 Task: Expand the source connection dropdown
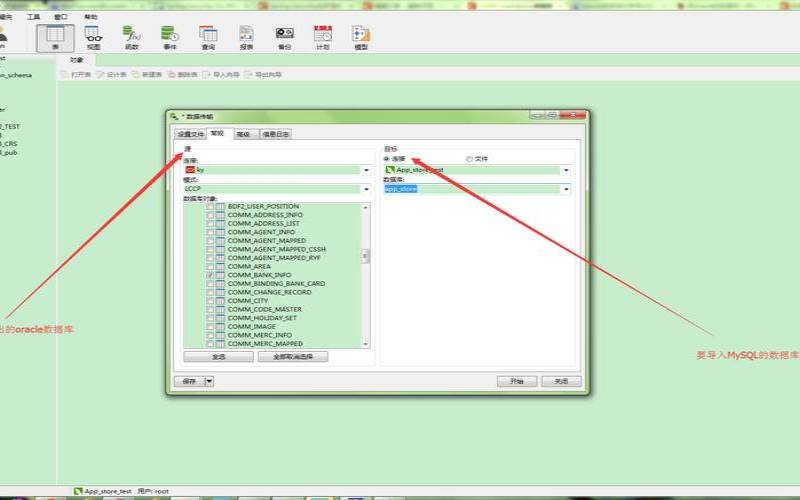click(365, 170)
